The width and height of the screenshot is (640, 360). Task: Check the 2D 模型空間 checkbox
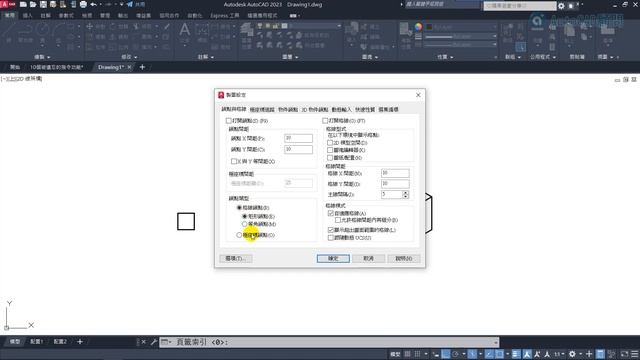pos(330,143)
